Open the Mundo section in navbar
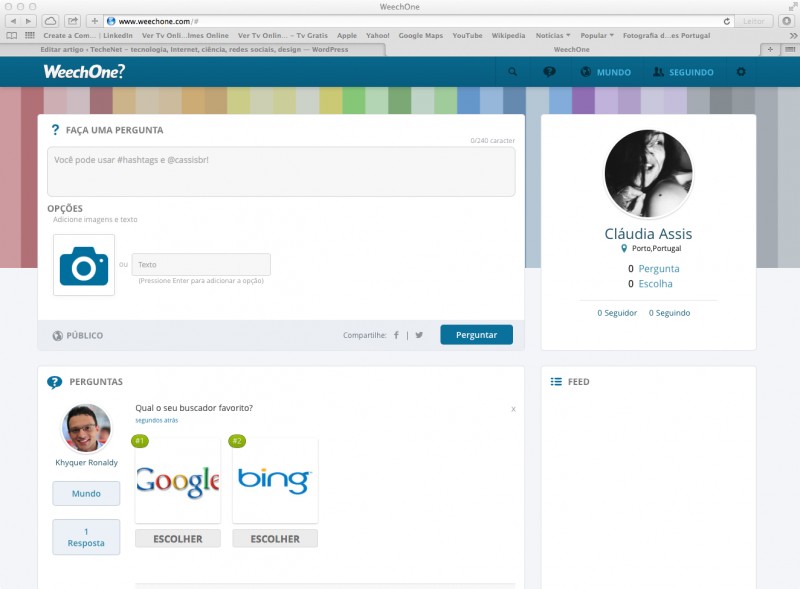The image size is (800, 589). click(x=606, y=72)
